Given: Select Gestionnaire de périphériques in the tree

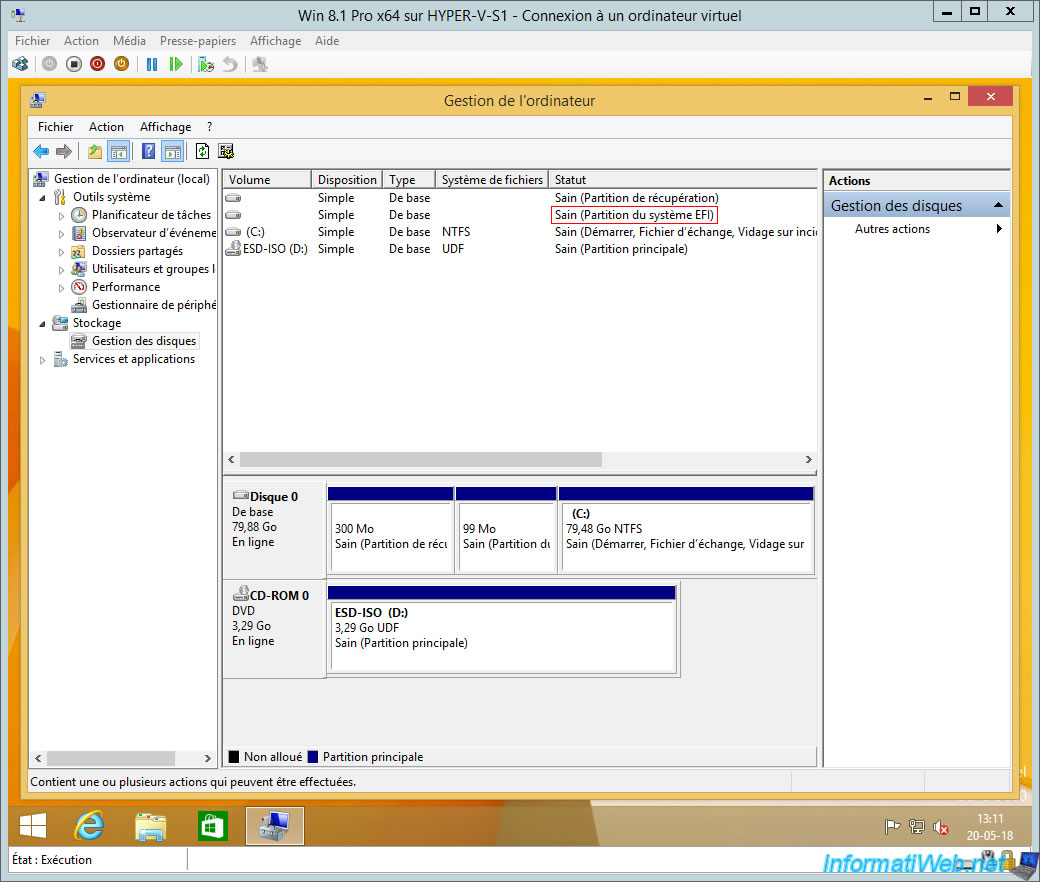Looking at the screenshot, I should tap(154, 305).
